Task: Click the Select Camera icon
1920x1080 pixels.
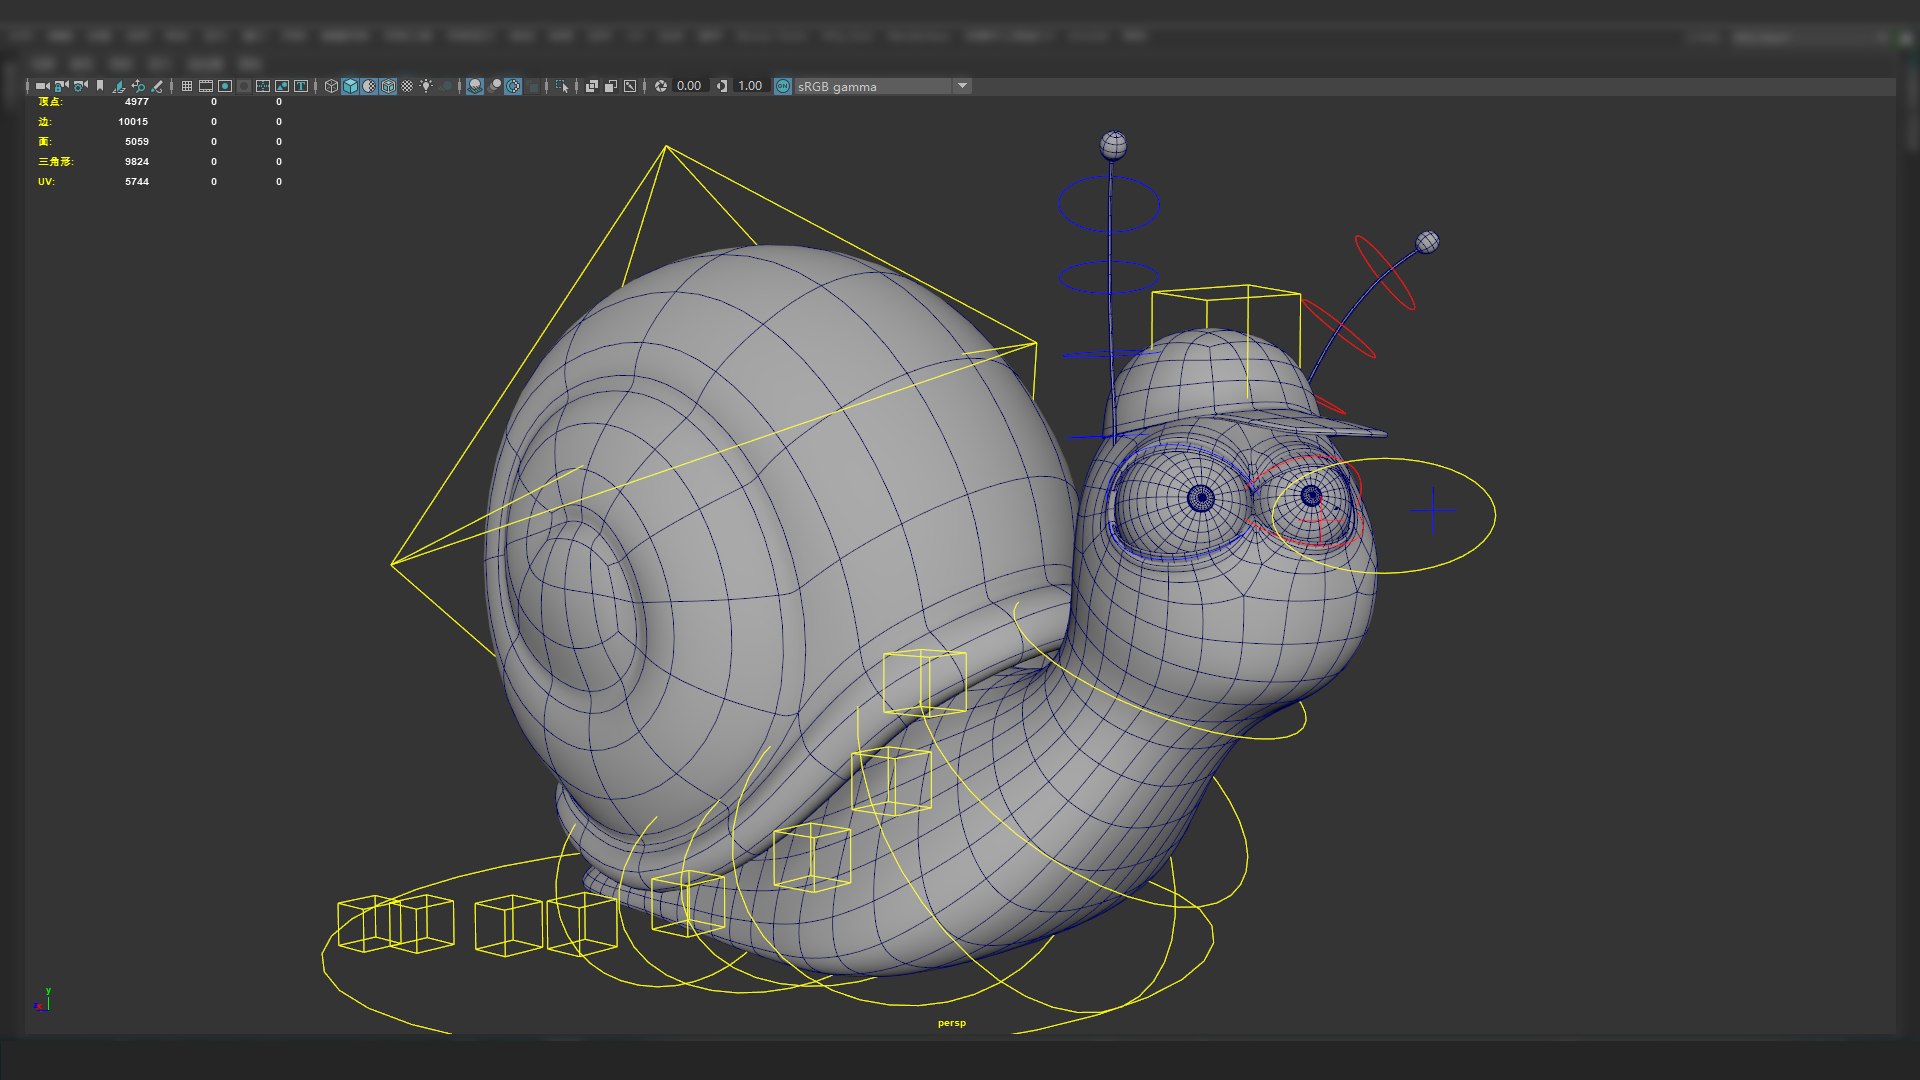Action: pyautogui.click(x=42, y=86)
